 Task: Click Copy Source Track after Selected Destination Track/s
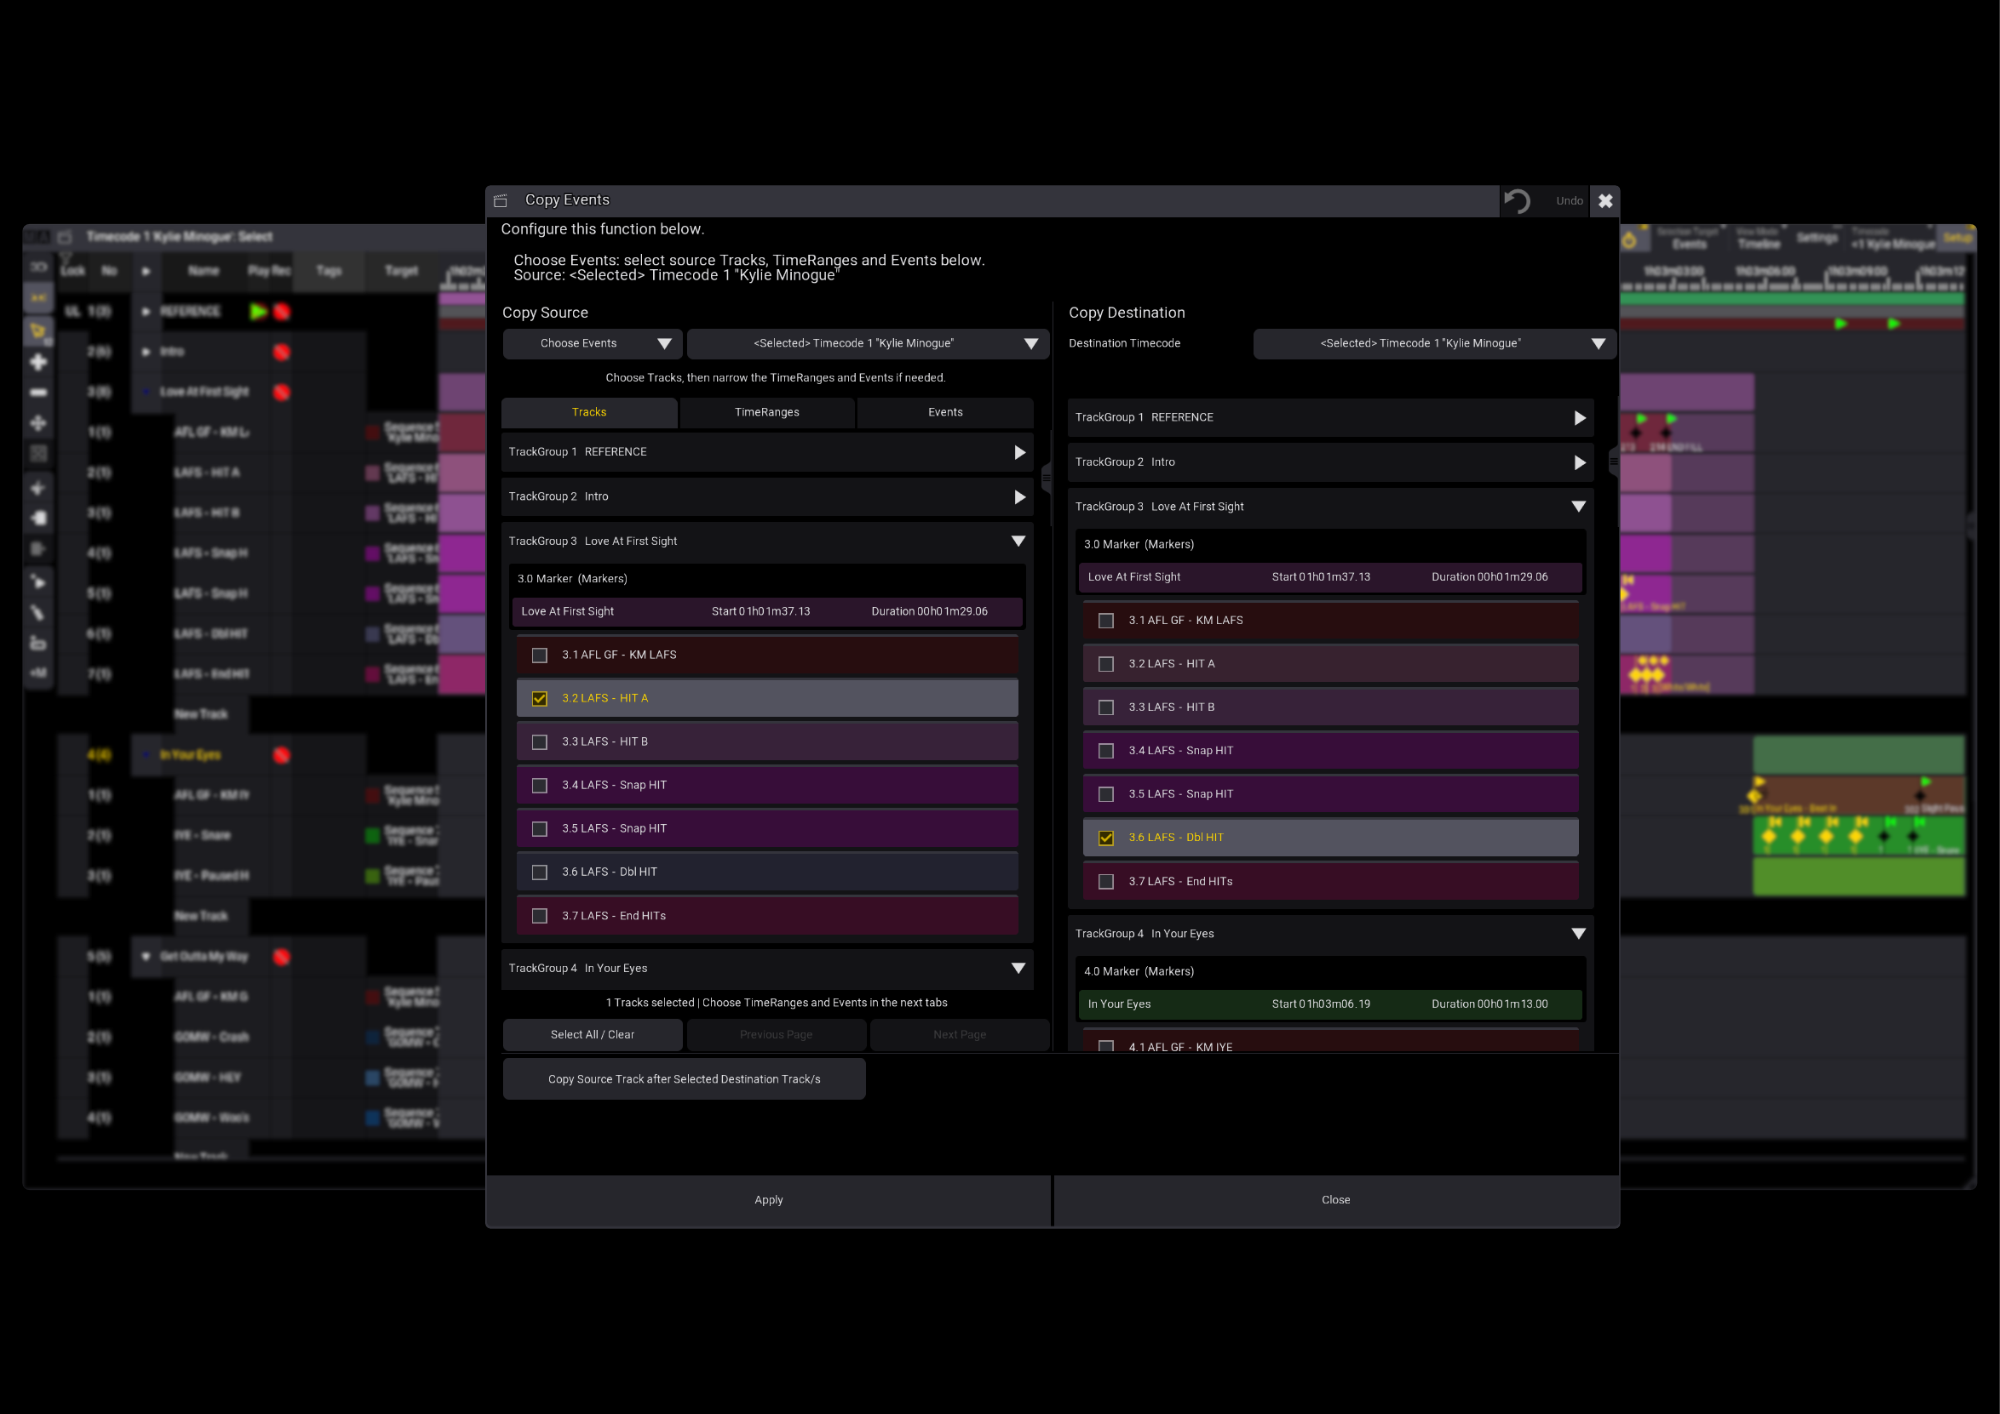pos(685,1080)
